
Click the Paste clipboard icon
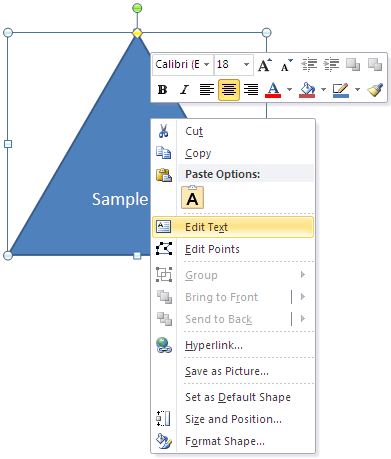pos(164,175)
